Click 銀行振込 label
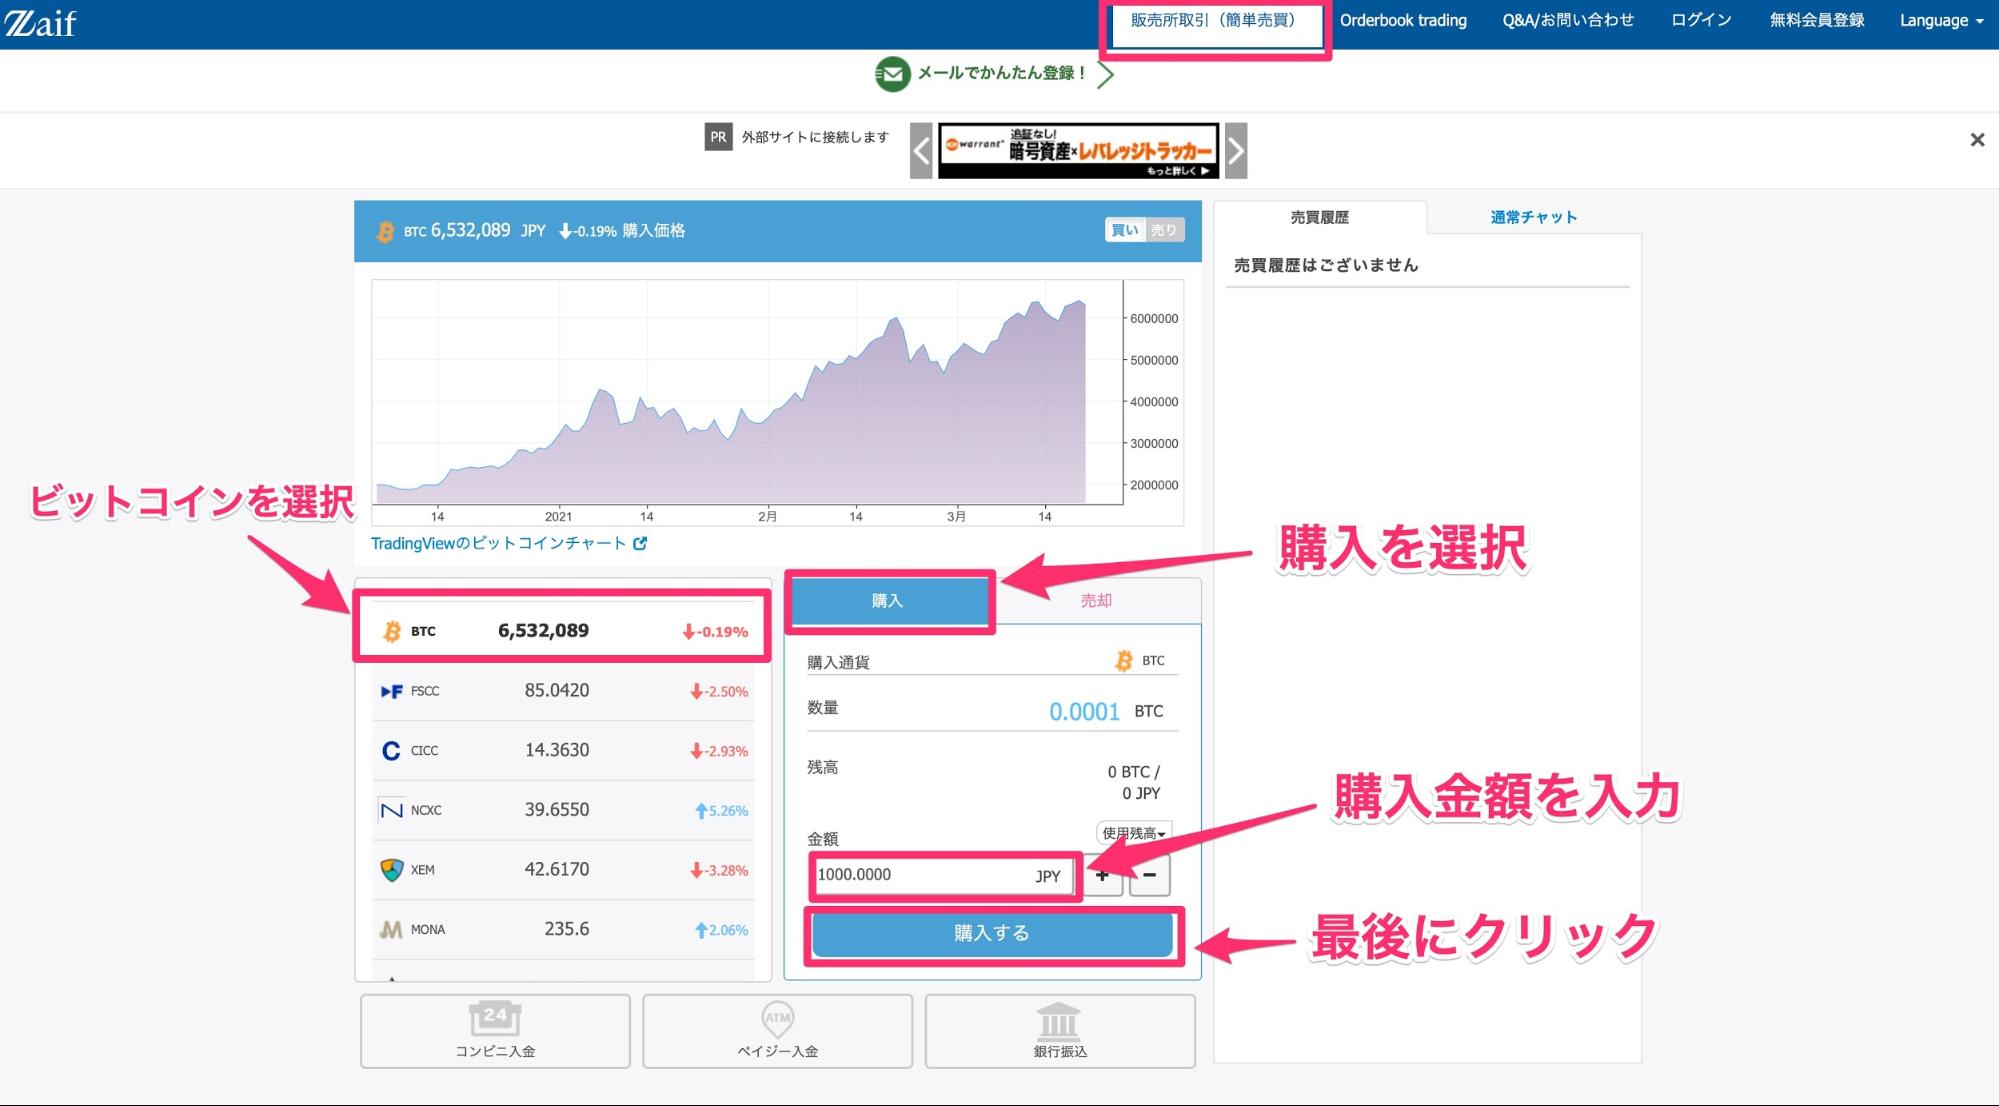This screenshot has height=1106, width=1999. pyautogui.click(x=1060, y=1052)
